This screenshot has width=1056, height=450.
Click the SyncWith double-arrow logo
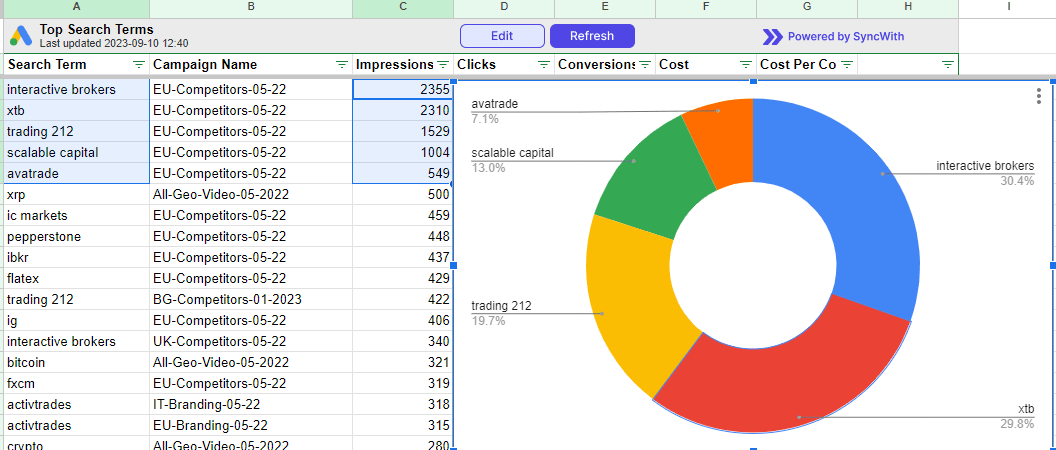pos(772,37)
